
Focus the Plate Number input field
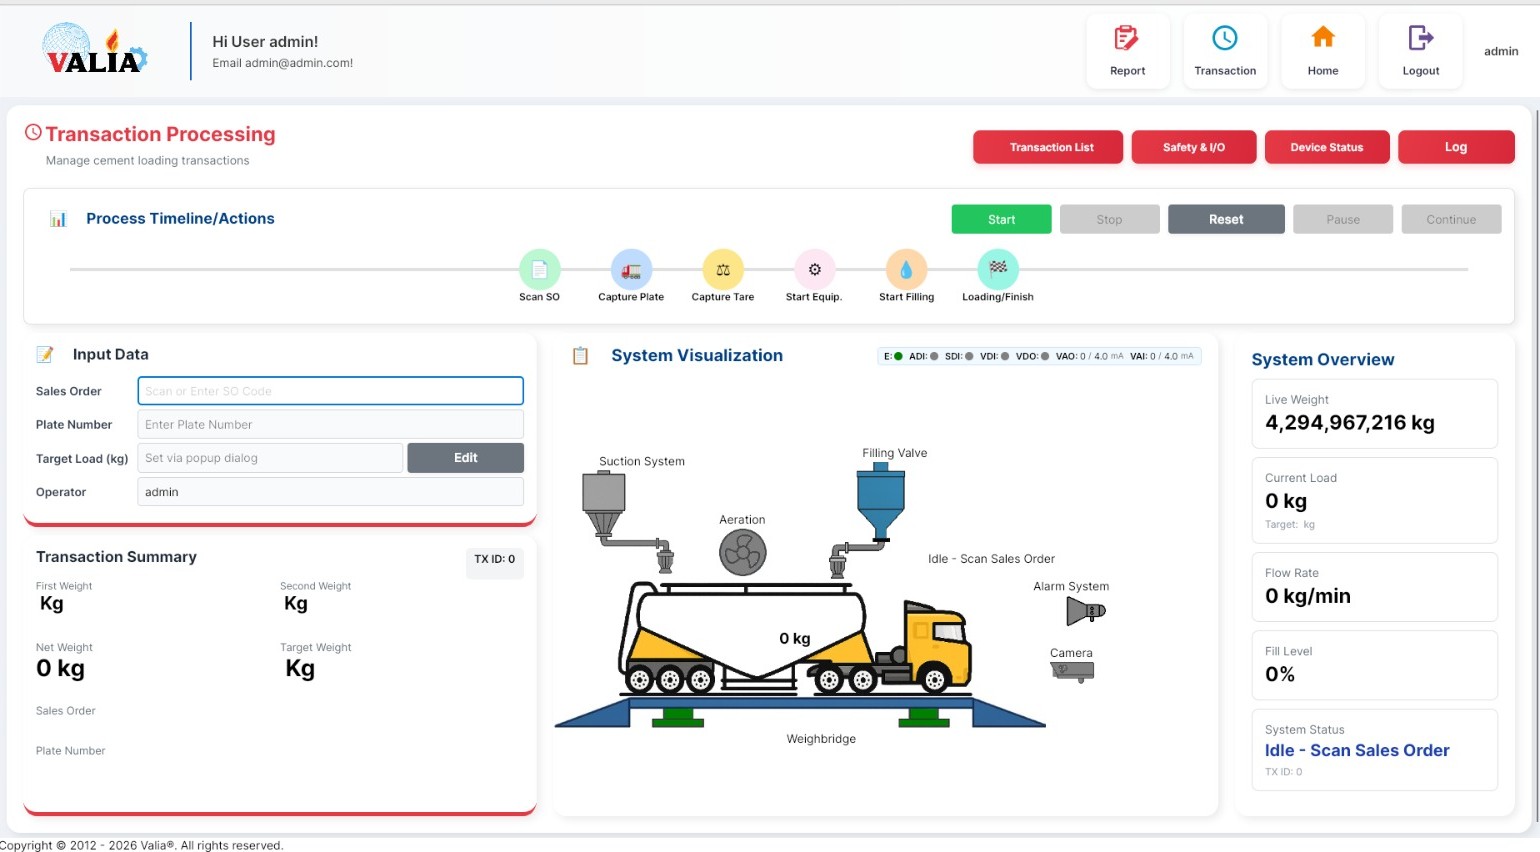pyautogui.click(x=330, y=424)
